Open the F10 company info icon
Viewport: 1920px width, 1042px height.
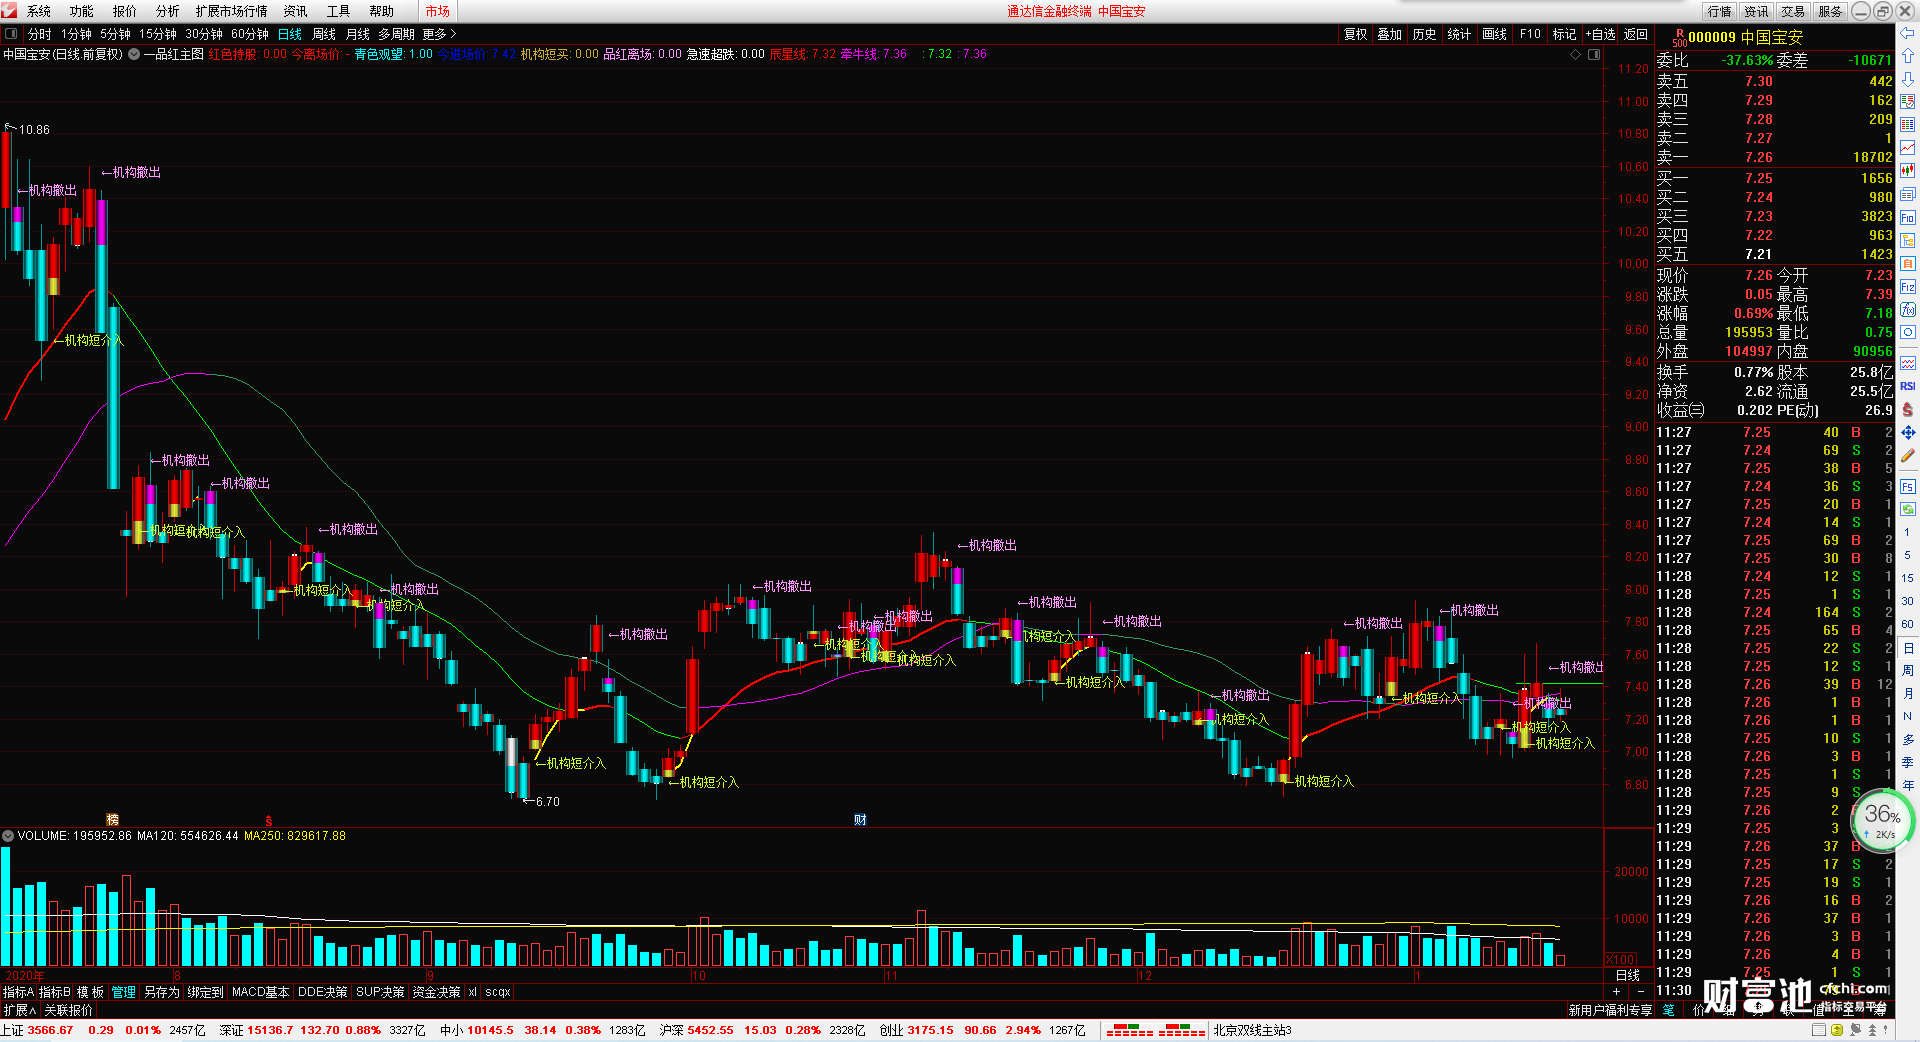coord(1908,217)
